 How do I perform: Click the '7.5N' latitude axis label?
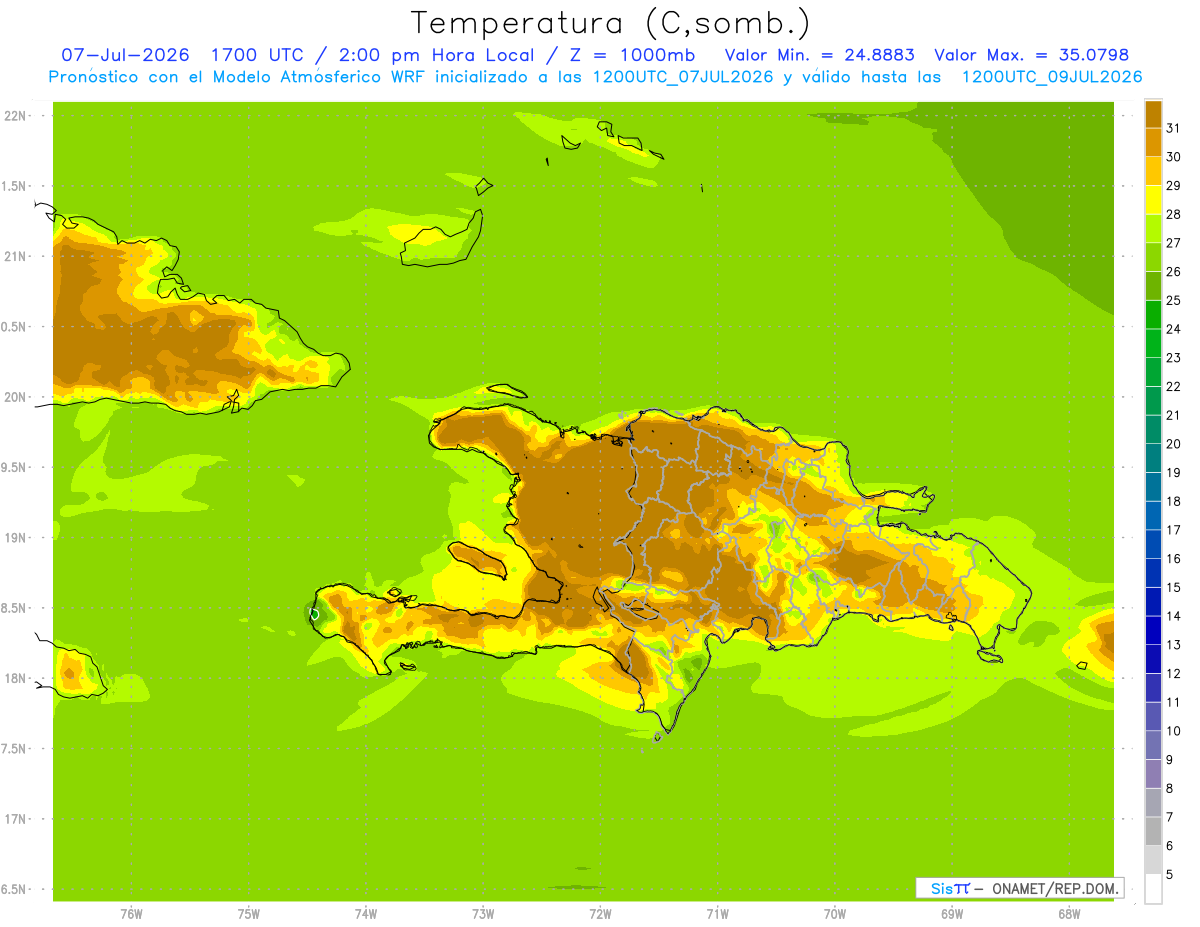[x=14, y=749]
